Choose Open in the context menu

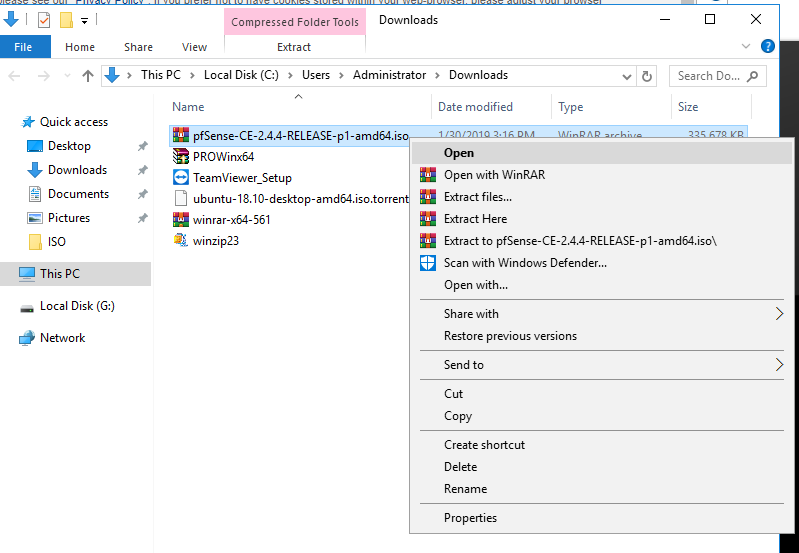tap(601, 153)
